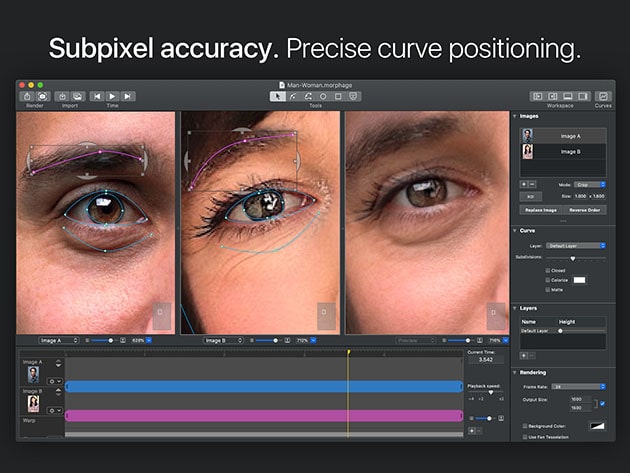The width and height of the screenshot is (630, 473).
Task: Switch to third Workspace layout icon
Action: (568, 96)
